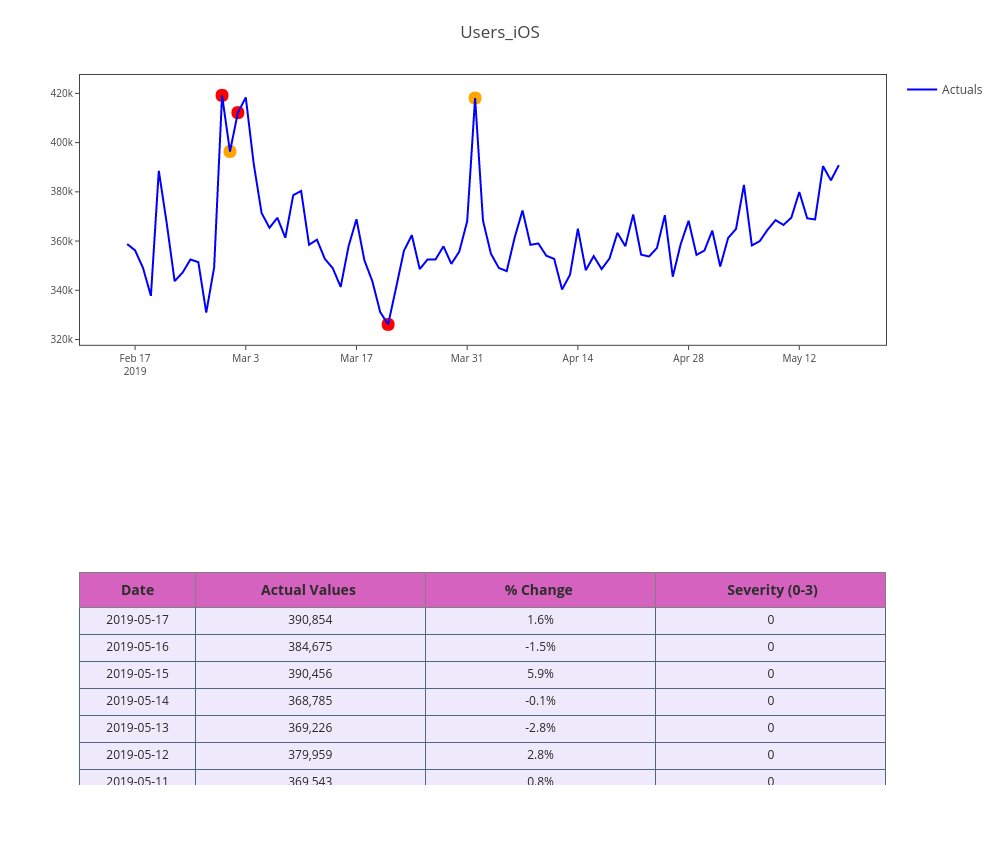Screen dimensions: 1000x865
Task: Select the 420k y-axis tick label
Action: tap(61, 93)
